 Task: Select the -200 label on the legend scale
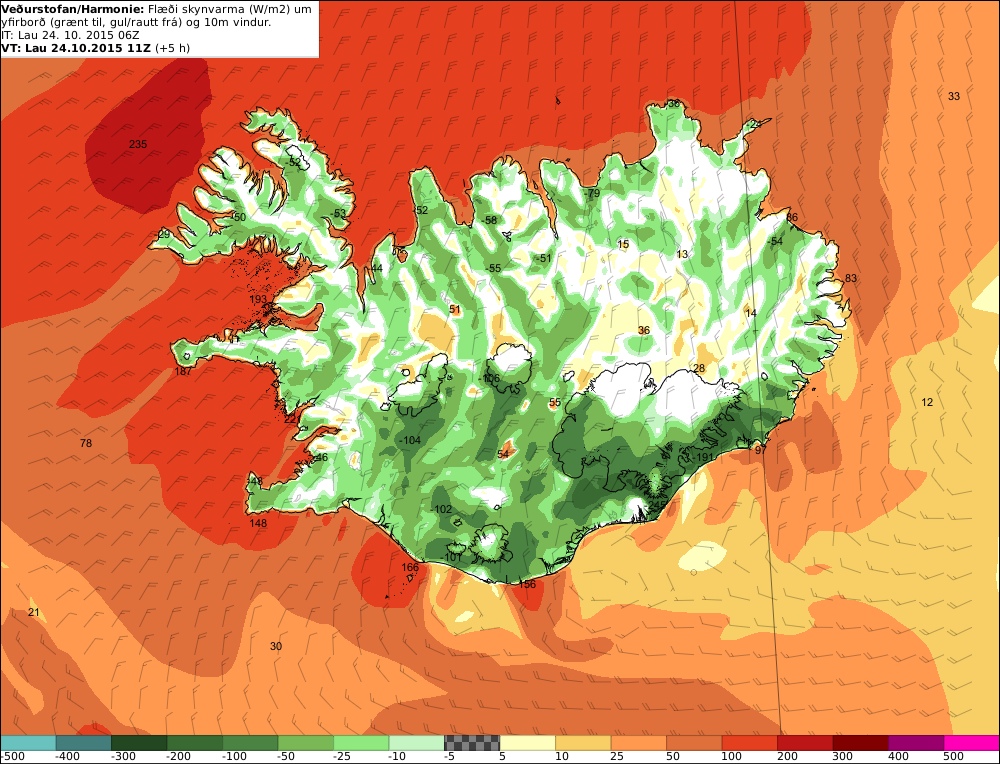coord(179,756)
